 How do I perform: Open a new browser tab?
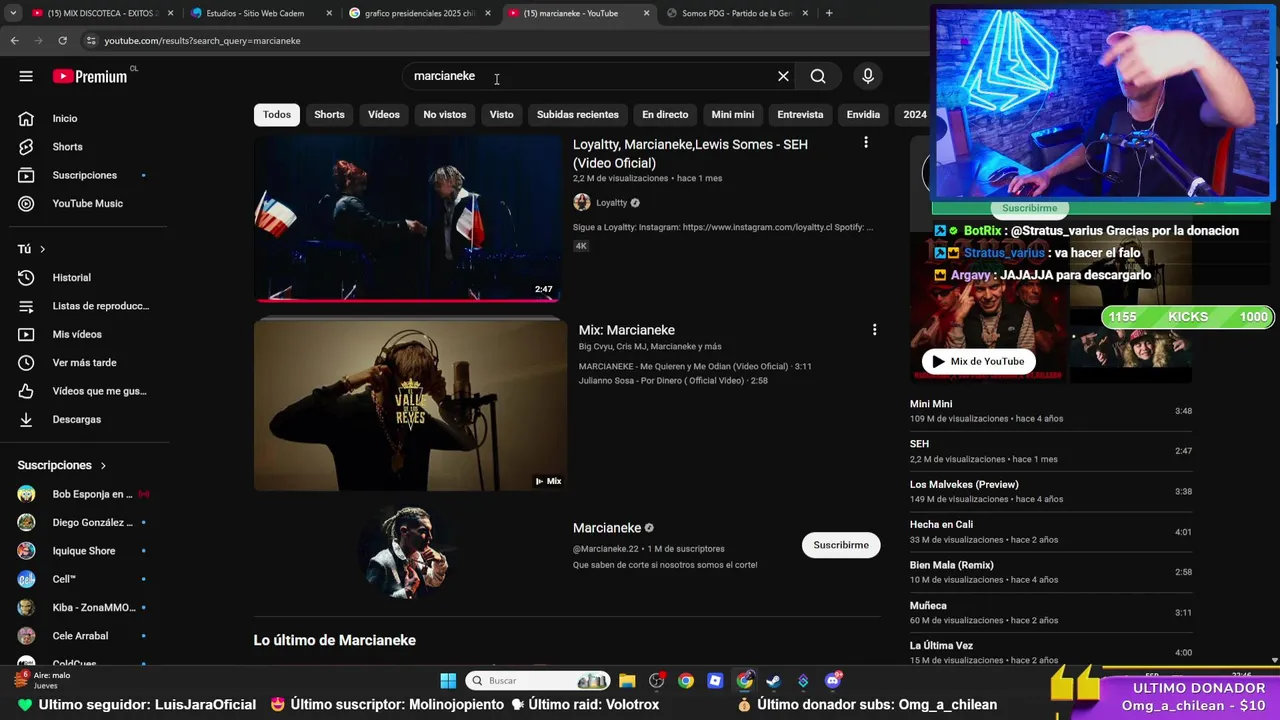[829, 13]
